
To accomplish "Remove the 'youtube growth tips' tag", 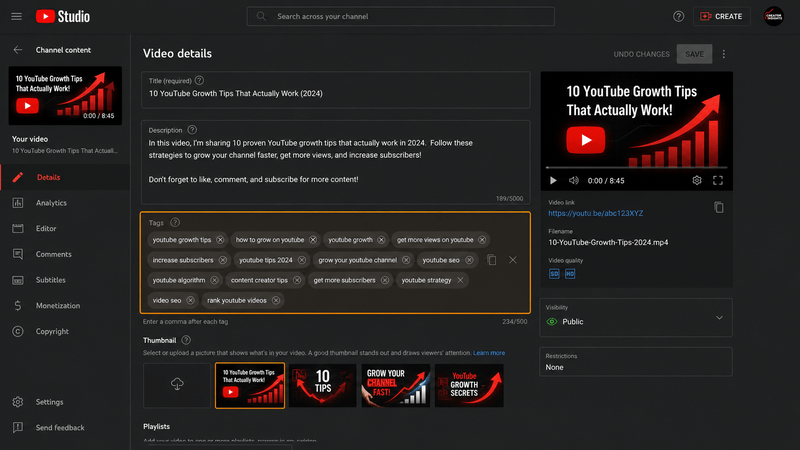I will click(x=220, y=240).
